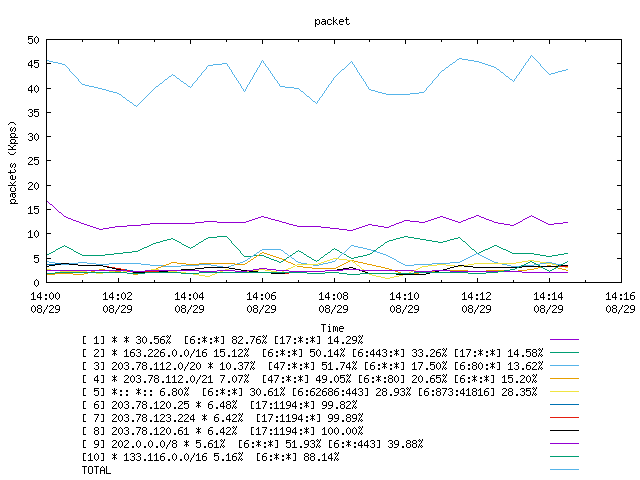Click the dark blue line sample for entry 6

pyautogui.click(x=564, y=405)
